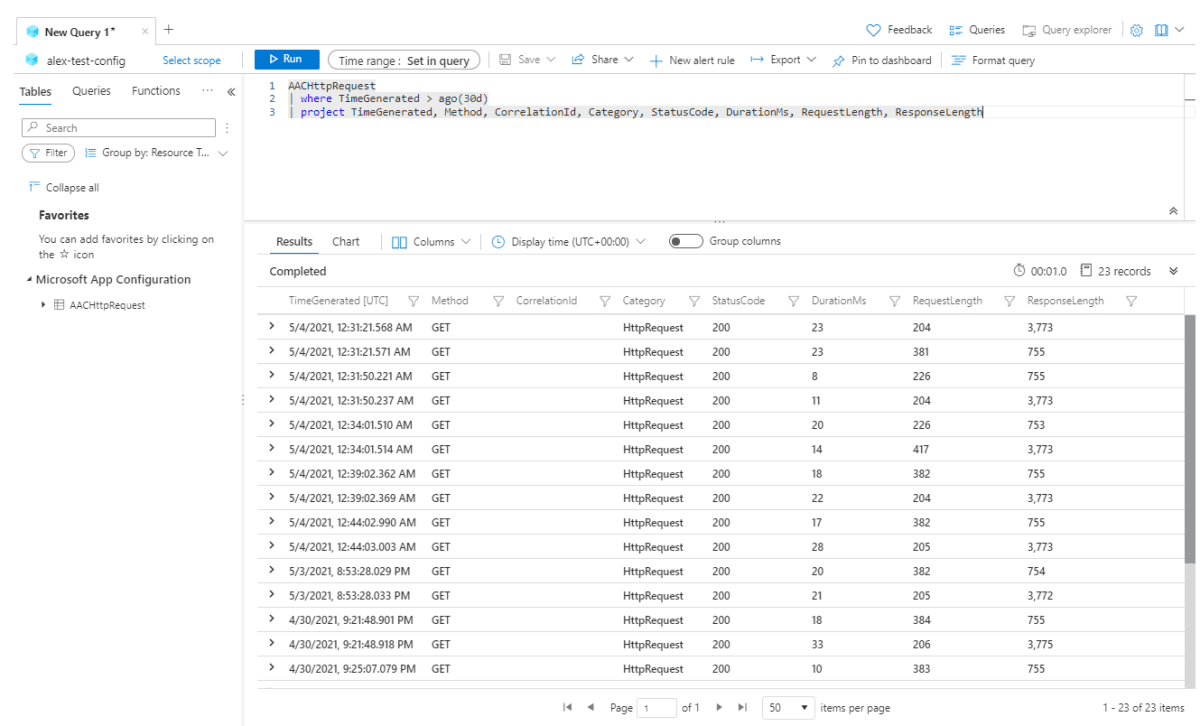The width and height of the screenshot is (1200, 726).
Task: Switch to the Functions tab
Action: tap(155, 90)
